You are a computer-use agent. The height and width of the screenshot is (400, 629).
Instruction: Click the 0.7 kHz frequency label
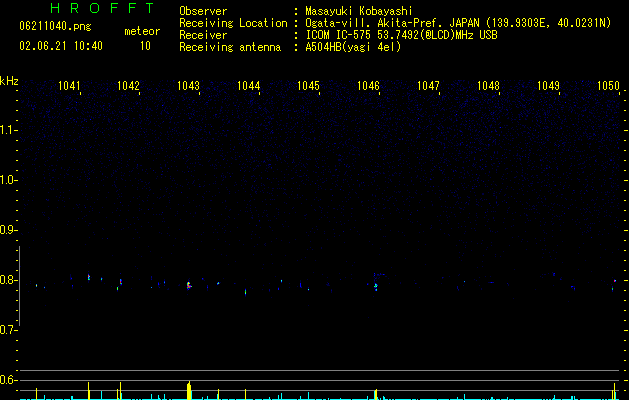8,330
